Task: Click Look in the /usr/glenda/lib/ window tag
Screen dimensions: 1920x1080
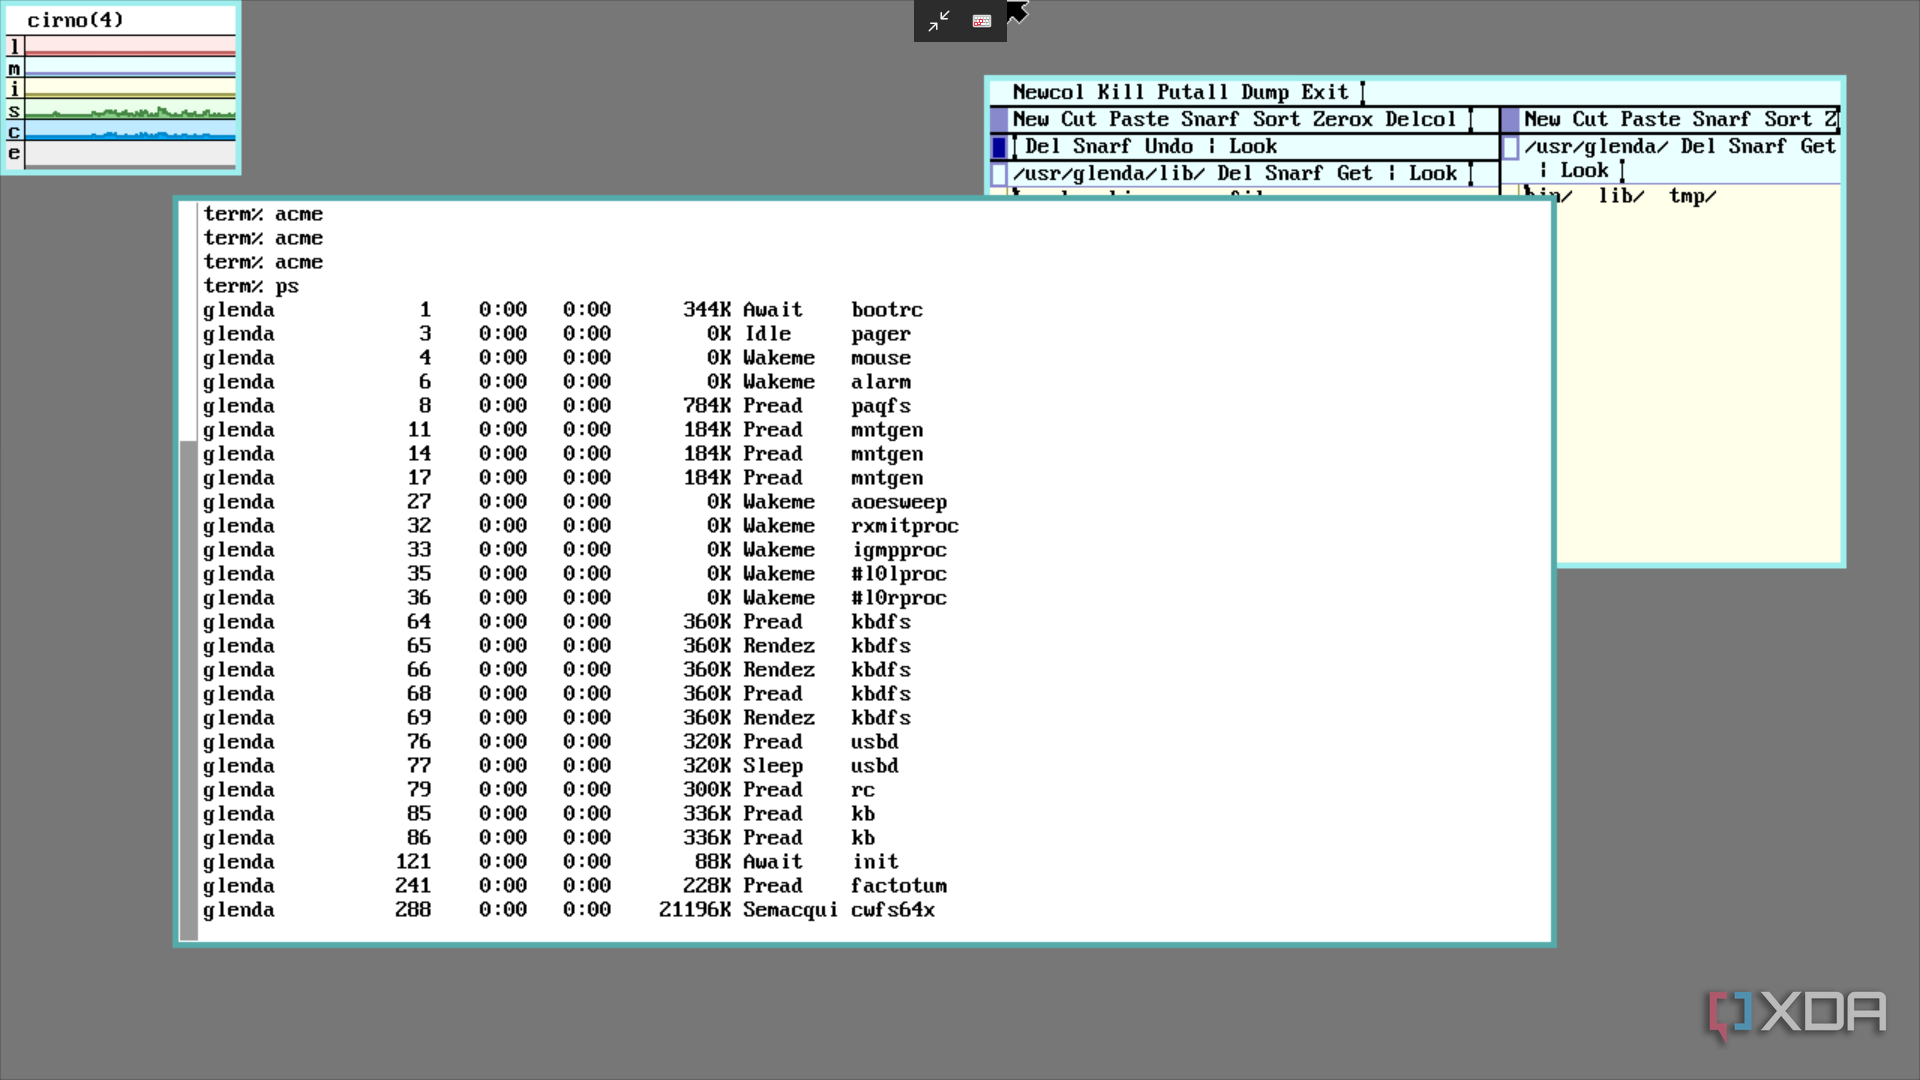Action: click(1433, 173)
